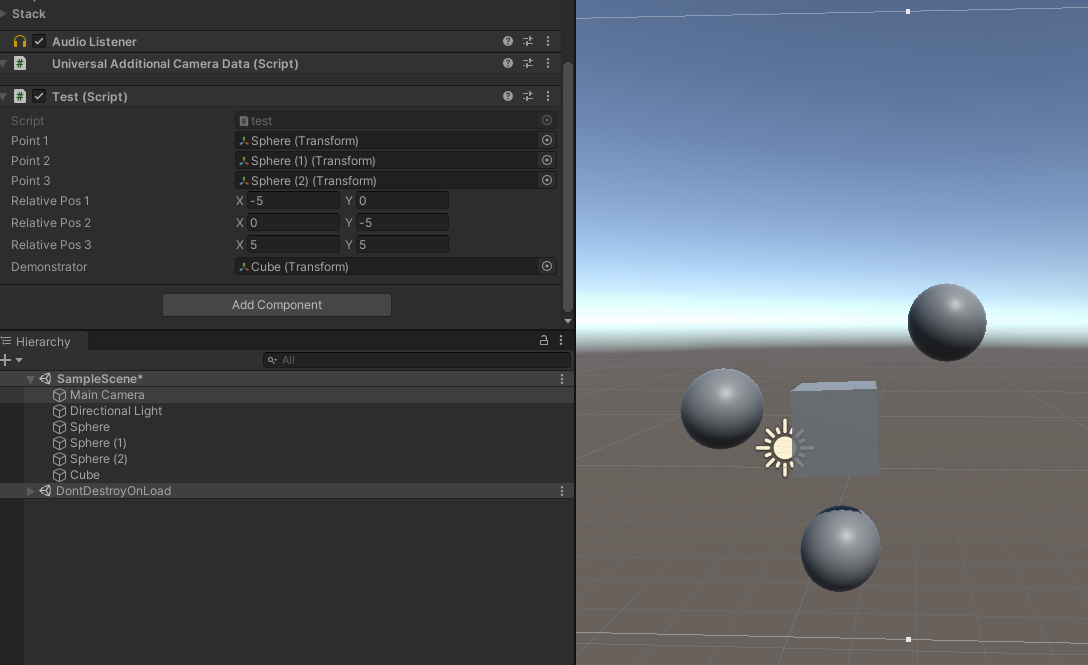Open the Hierarchy create plus dropdown

tap(12, 360)
